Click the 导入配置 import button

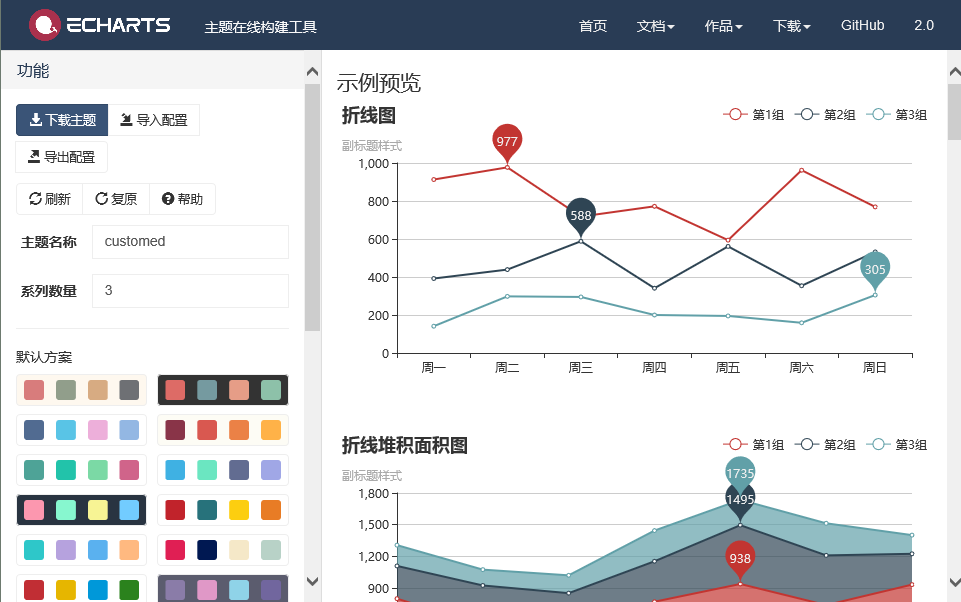pyautogui.click(x=154, y=120)
